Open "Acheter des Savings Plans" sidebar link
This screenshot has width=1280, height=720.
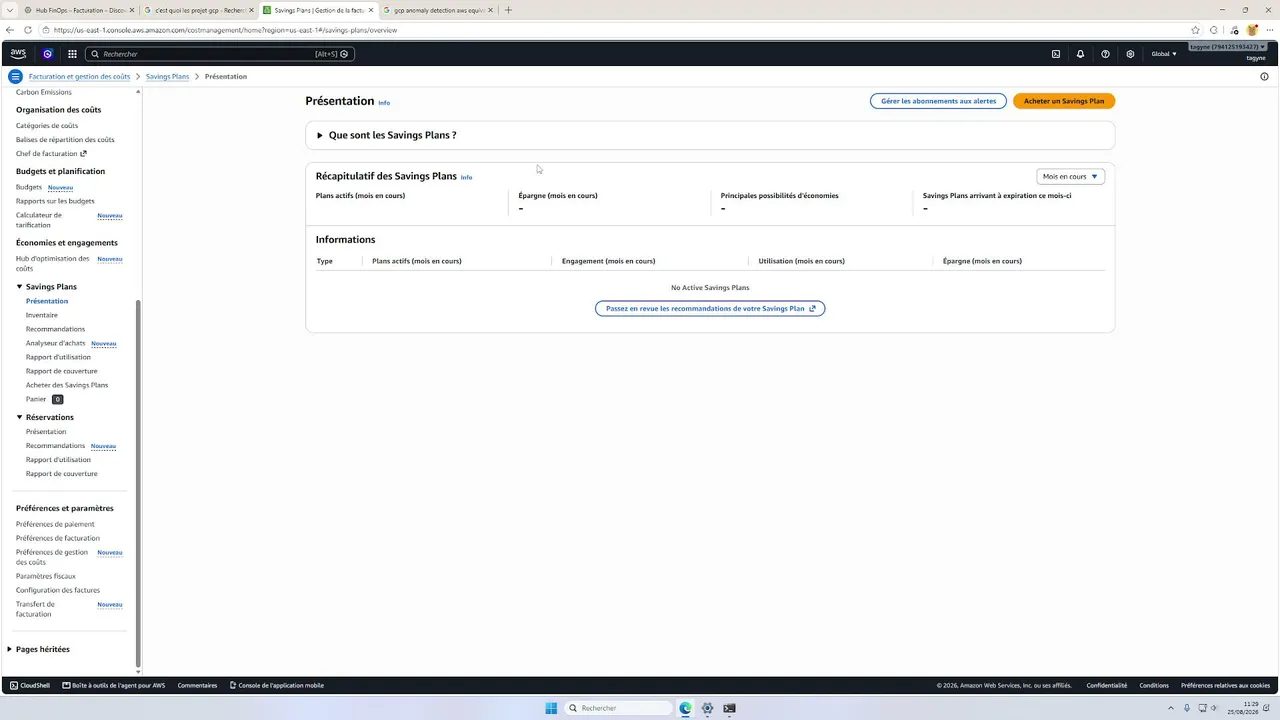pos(67,385)
